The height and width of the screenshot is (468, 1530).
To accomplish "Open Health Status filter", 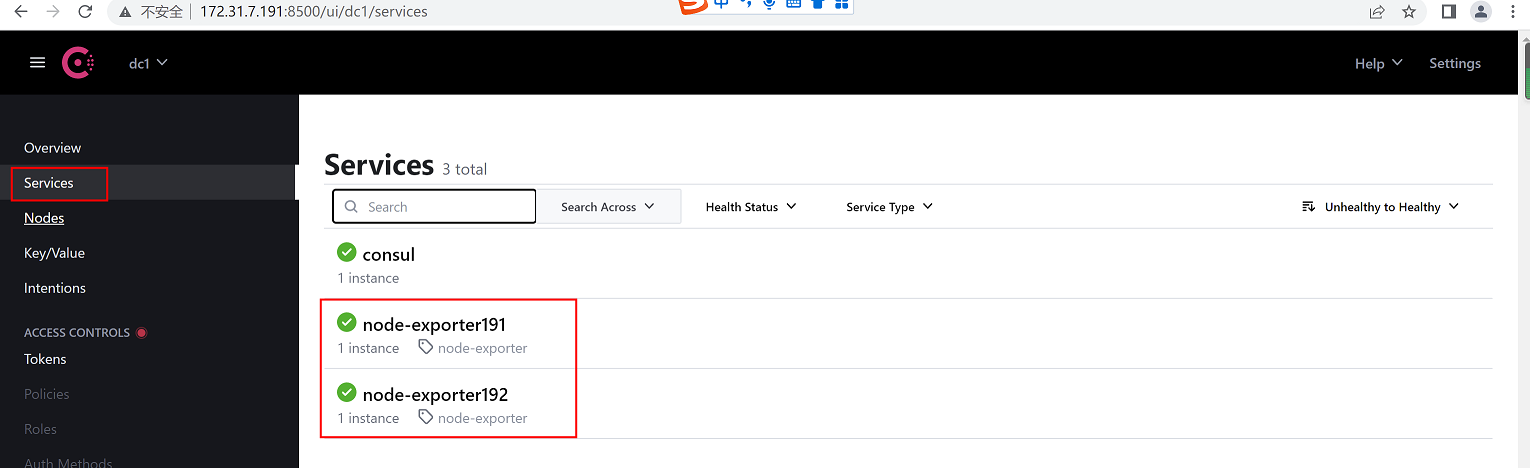I will 751,207.
